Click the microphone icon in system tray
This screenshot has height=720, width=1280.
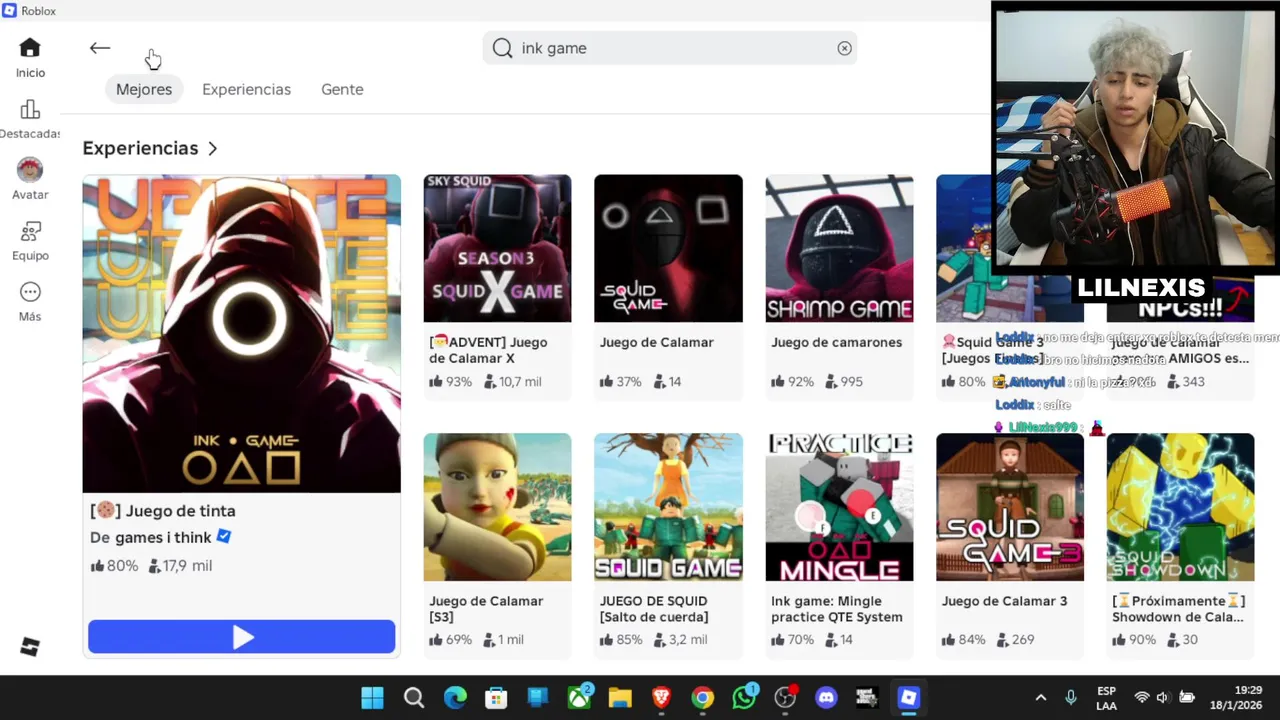pos(1071,697)
